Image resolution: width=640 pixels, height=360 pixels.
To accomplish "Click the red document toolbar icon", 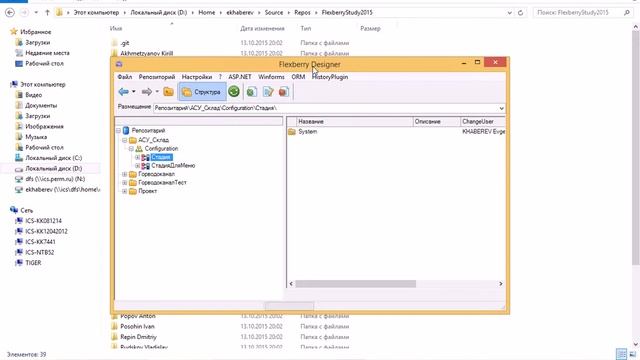I will coord(284,92).
